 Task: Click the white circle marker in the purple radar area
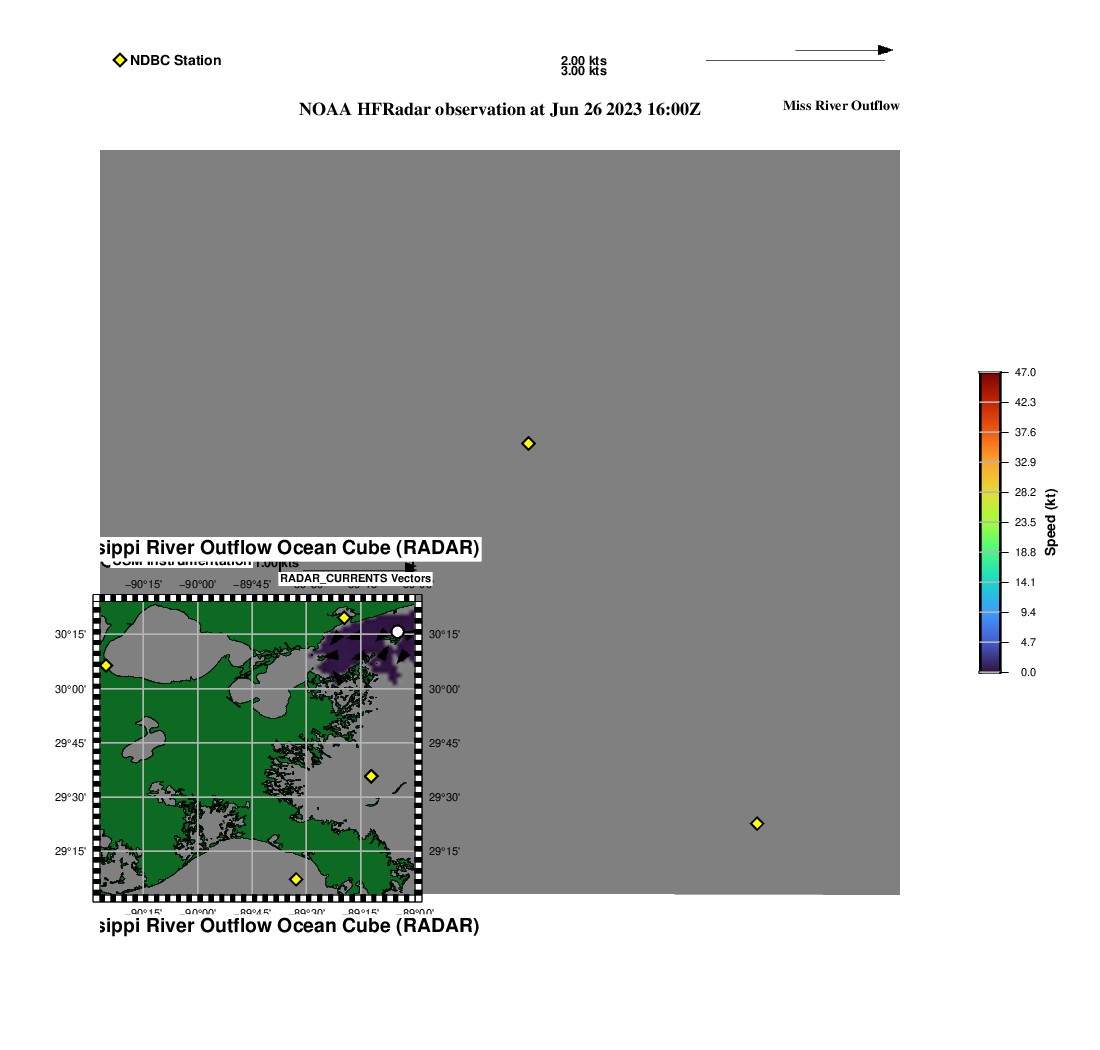coord(397,632)
